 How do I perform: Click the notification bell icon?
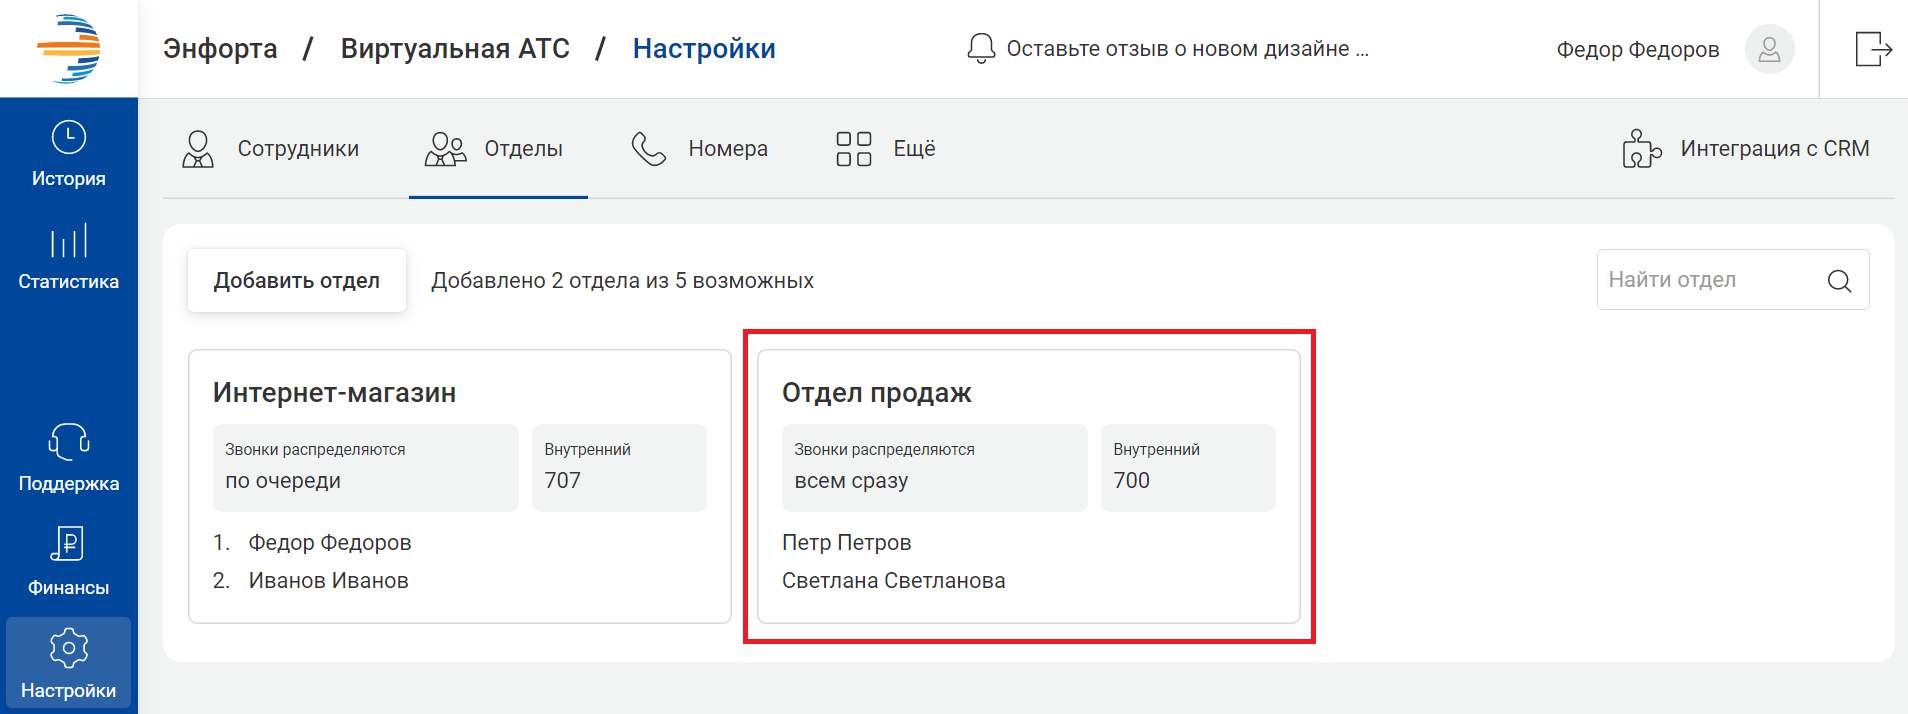pos(981,48)
